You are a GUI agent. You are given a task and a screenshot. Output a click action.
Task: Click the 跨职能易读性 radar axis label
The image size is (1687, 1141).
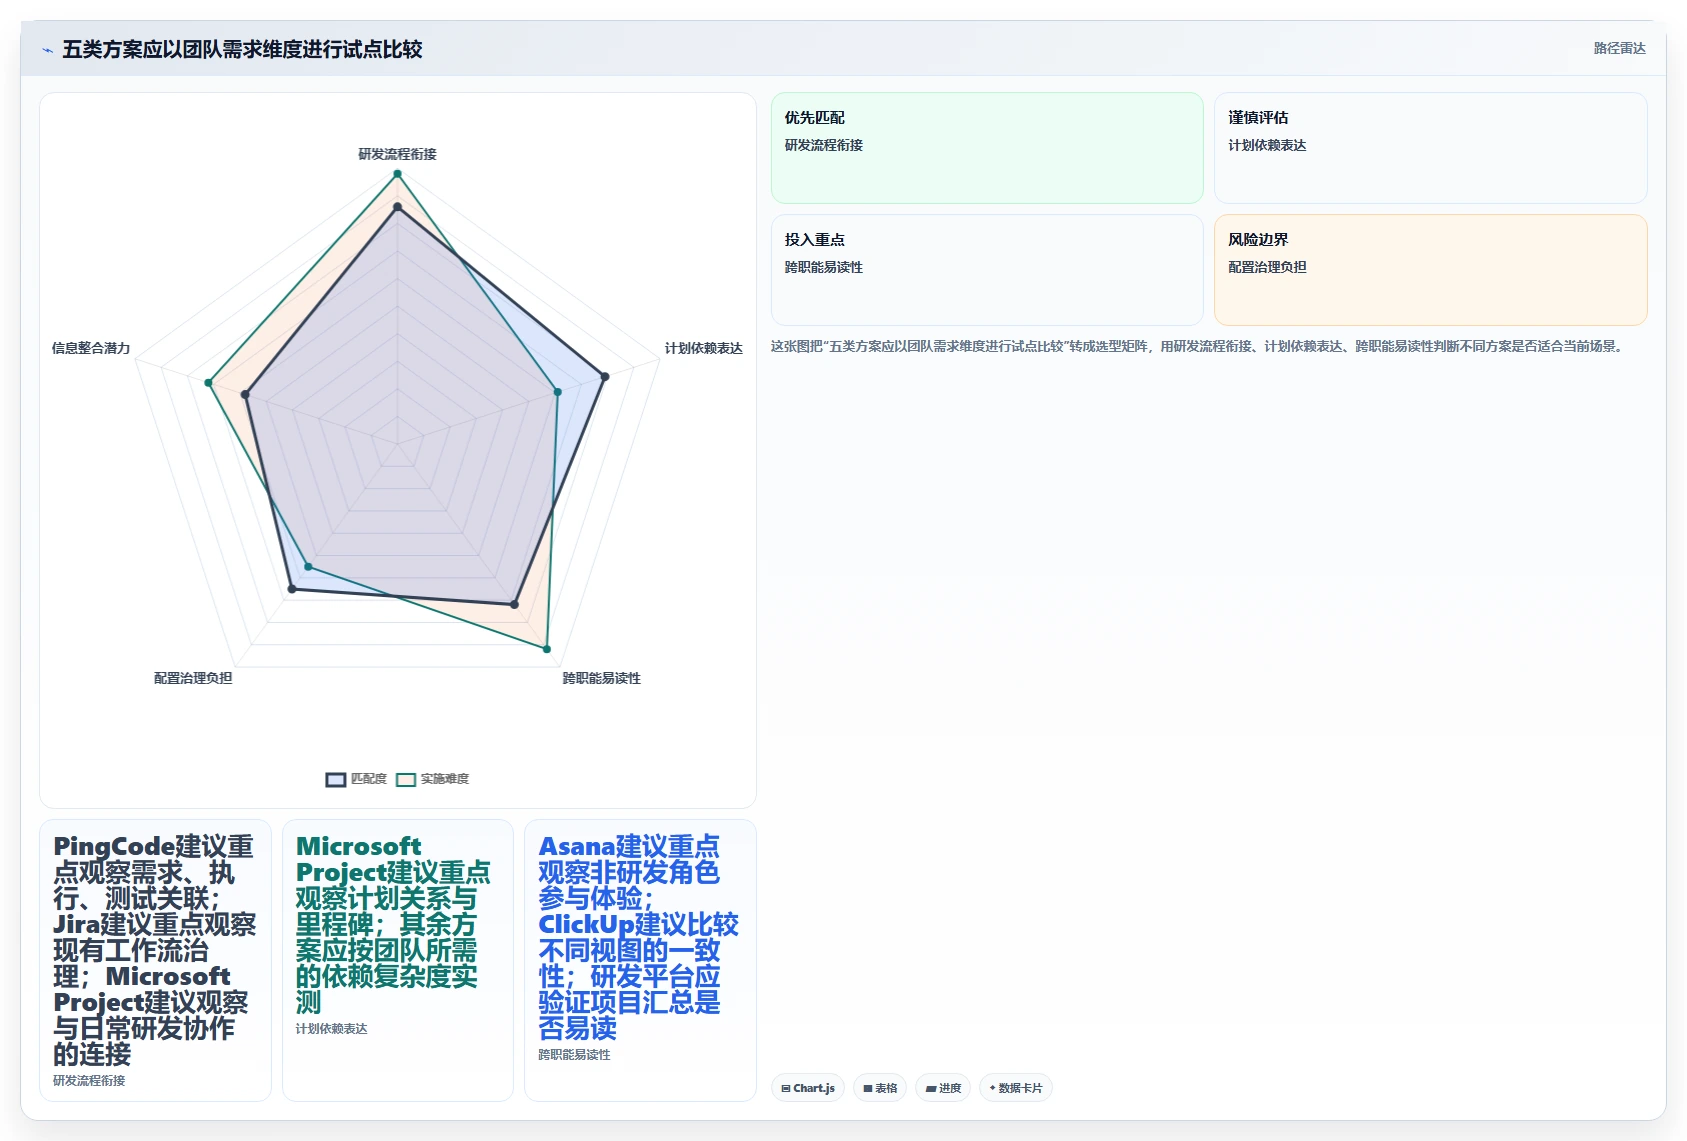pos(601,678)
